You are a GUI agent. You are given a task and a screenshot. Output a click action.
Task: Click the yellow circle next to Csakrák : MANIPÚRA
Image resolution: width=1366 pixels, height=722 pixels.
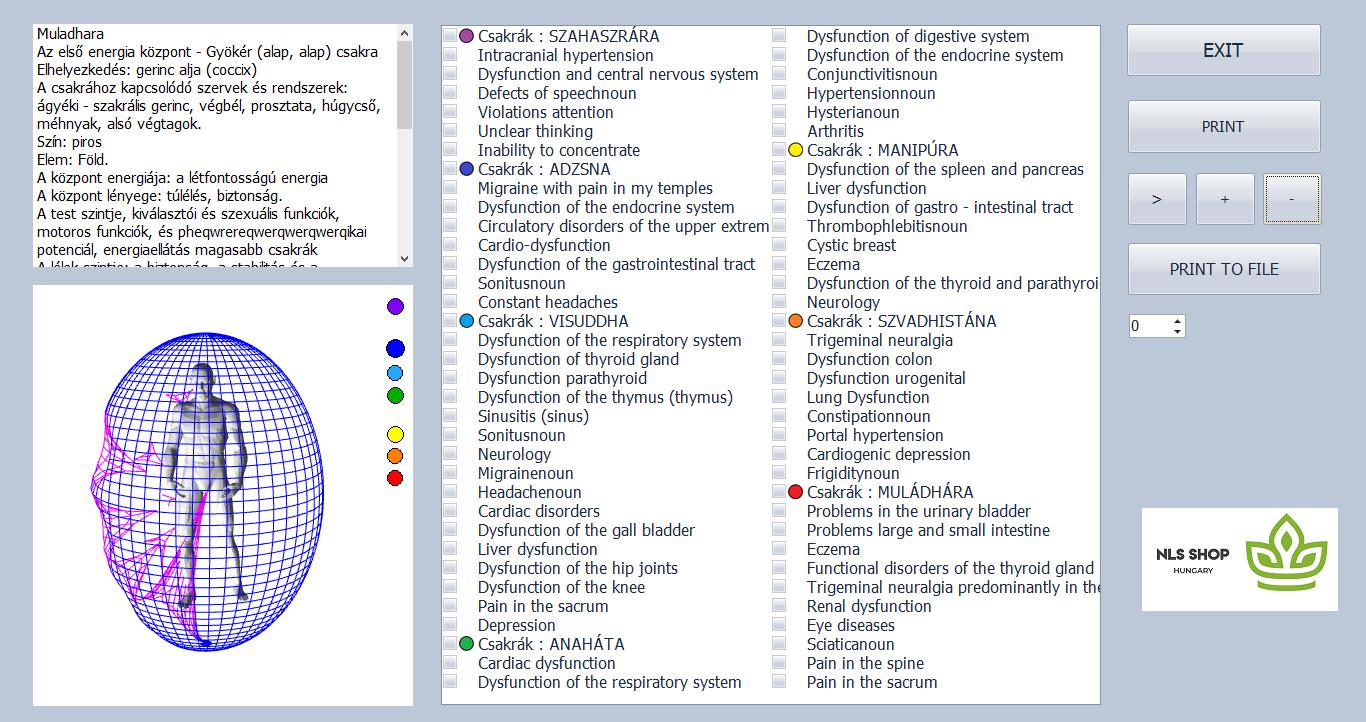tap(796, 150)
